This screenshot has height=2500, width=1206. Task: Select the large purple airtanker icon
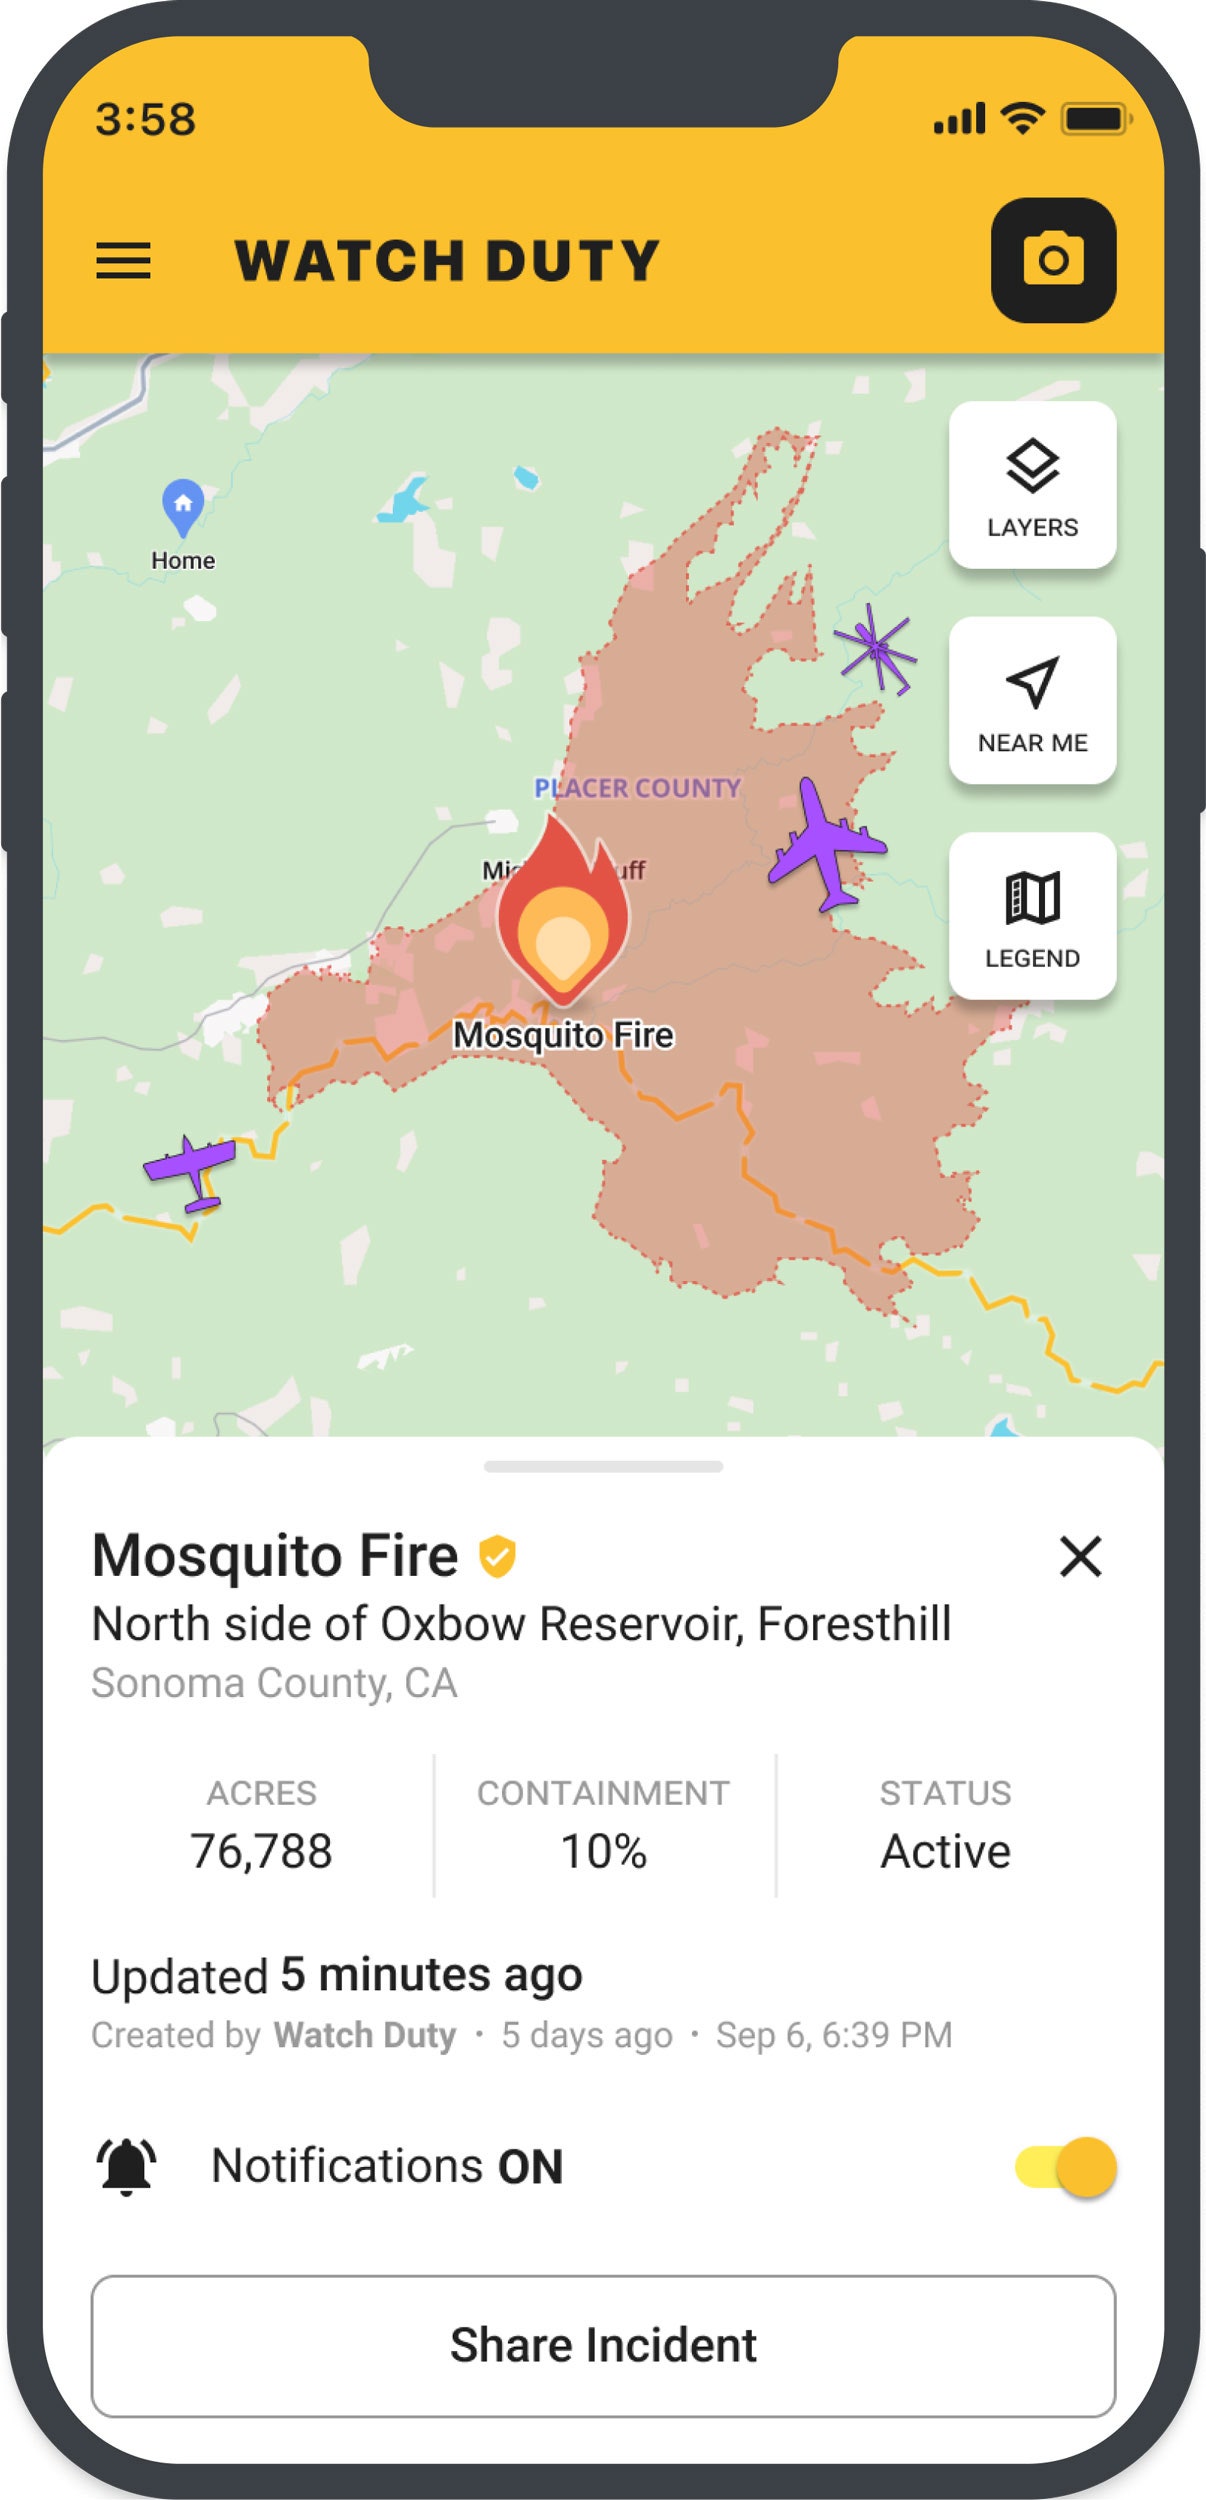pyautogui.click(x=827, y=844)
